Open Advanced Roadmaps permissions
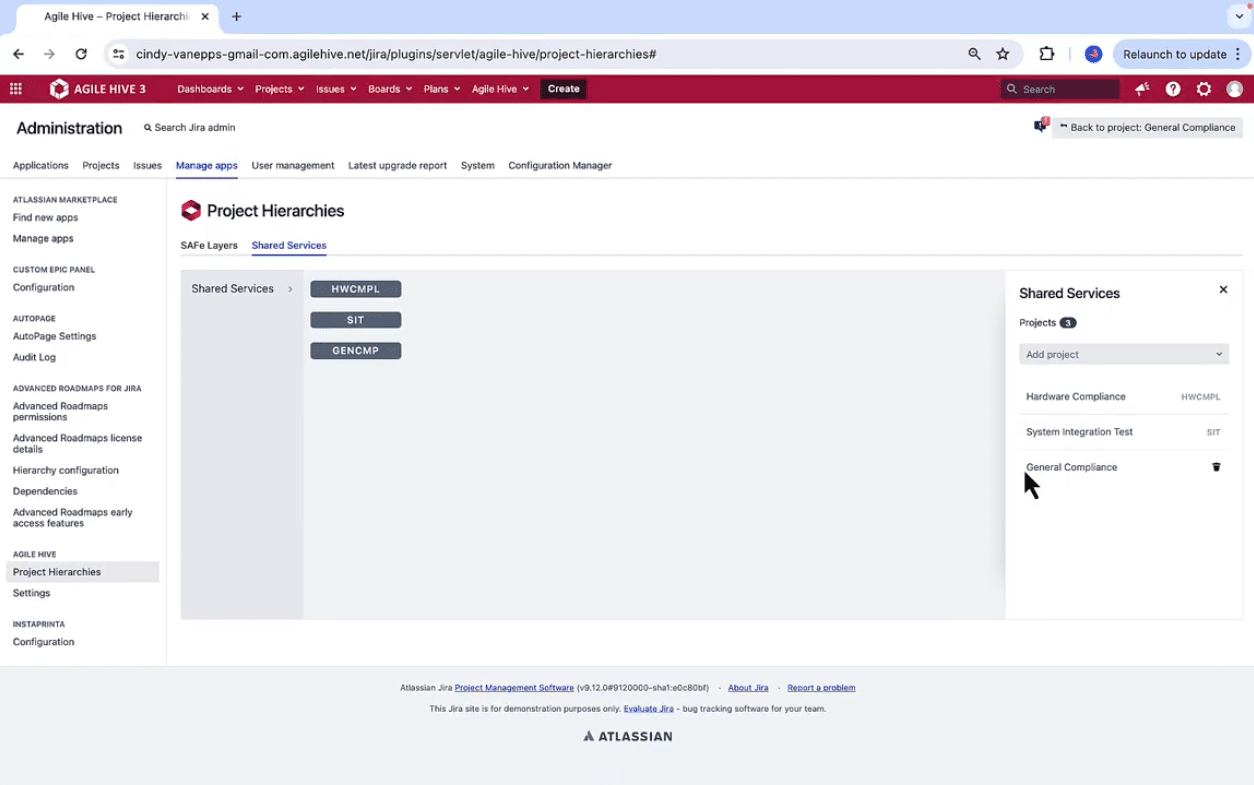The image size is (1254, 785). pyautogui.click(x=60, y=411)
